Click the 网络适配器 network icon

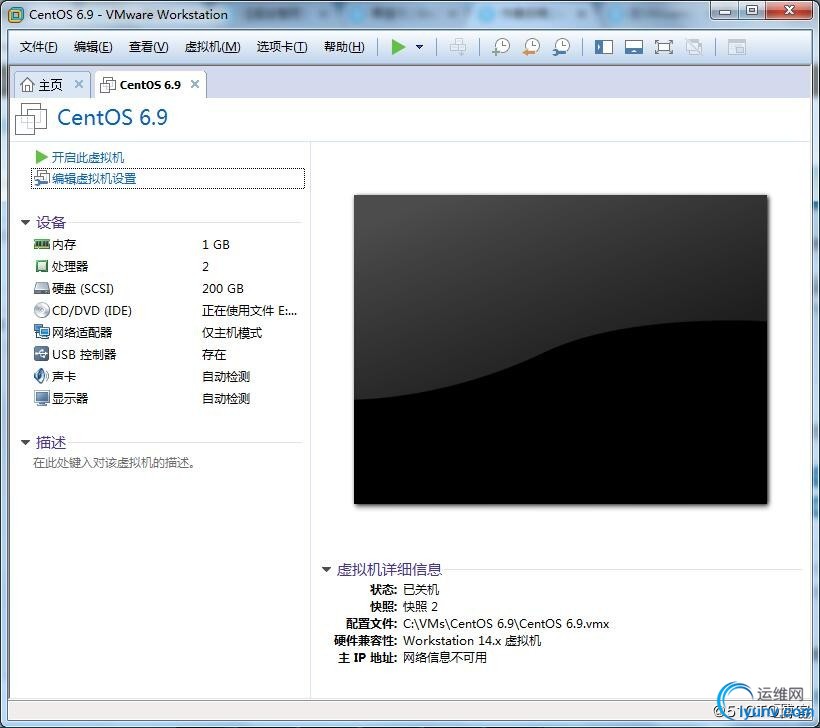click(41, 332)
